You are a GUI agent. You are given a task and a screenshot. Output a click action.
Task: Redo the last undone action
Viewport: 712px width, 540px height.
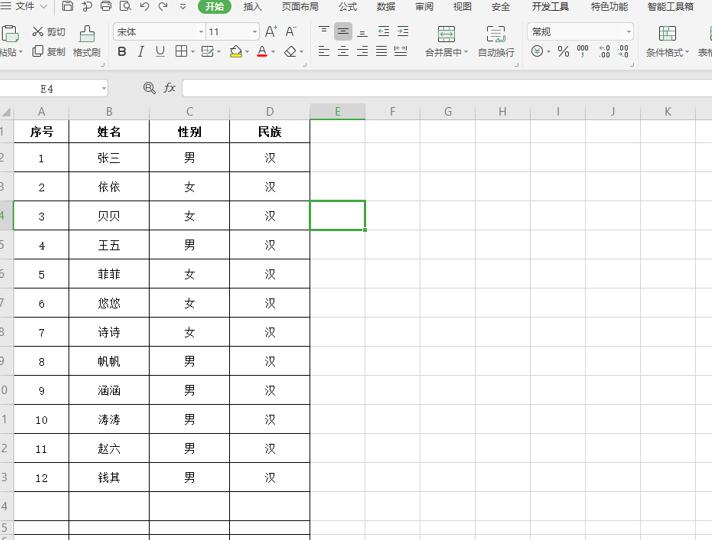pyautogui.click(x=163, y=6)
